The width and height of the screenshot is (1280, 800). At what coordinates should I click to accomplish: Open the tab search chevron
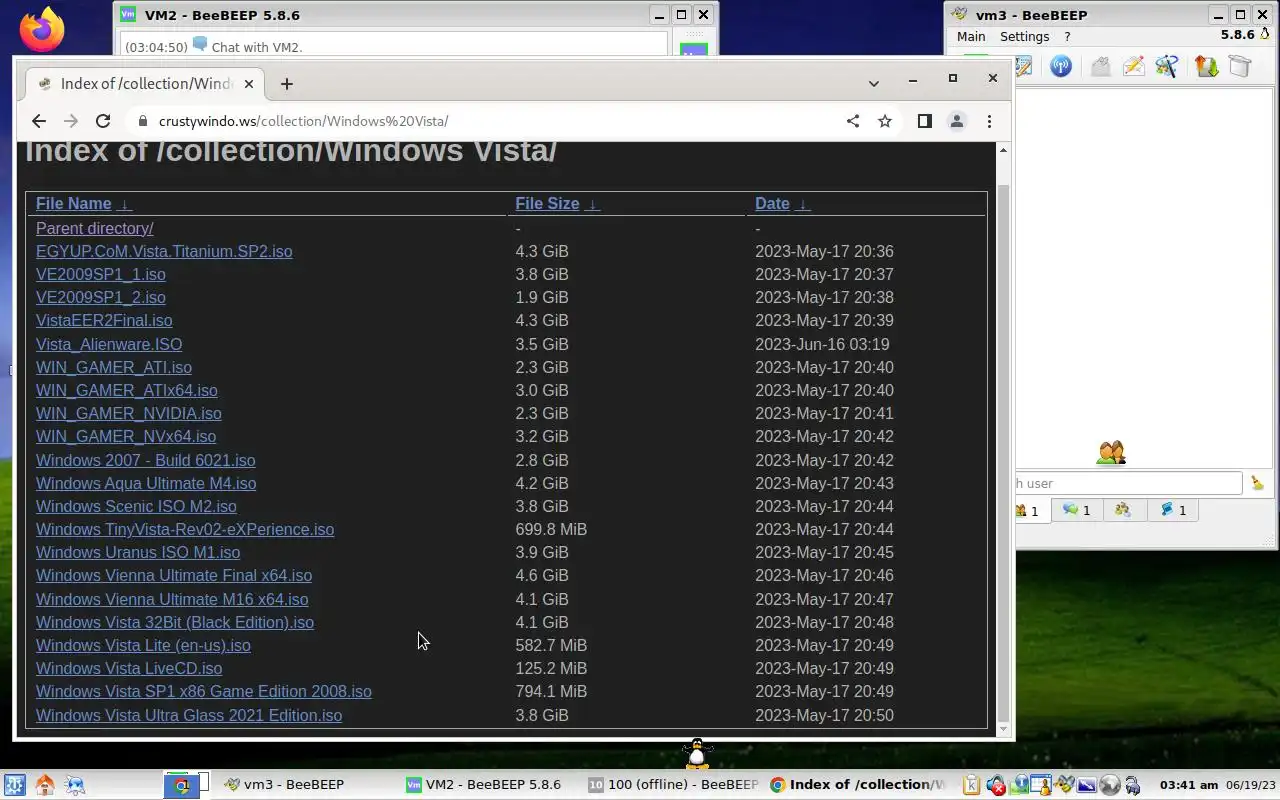[874, 83]
